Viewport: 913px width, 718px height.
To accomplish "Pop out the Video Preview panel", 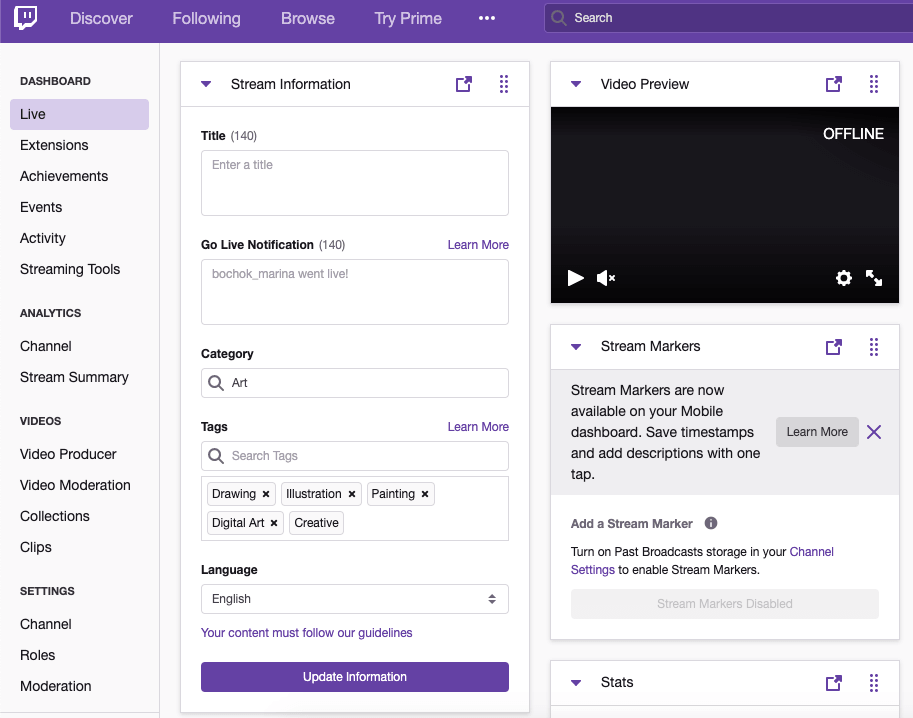I will [833, 85].
